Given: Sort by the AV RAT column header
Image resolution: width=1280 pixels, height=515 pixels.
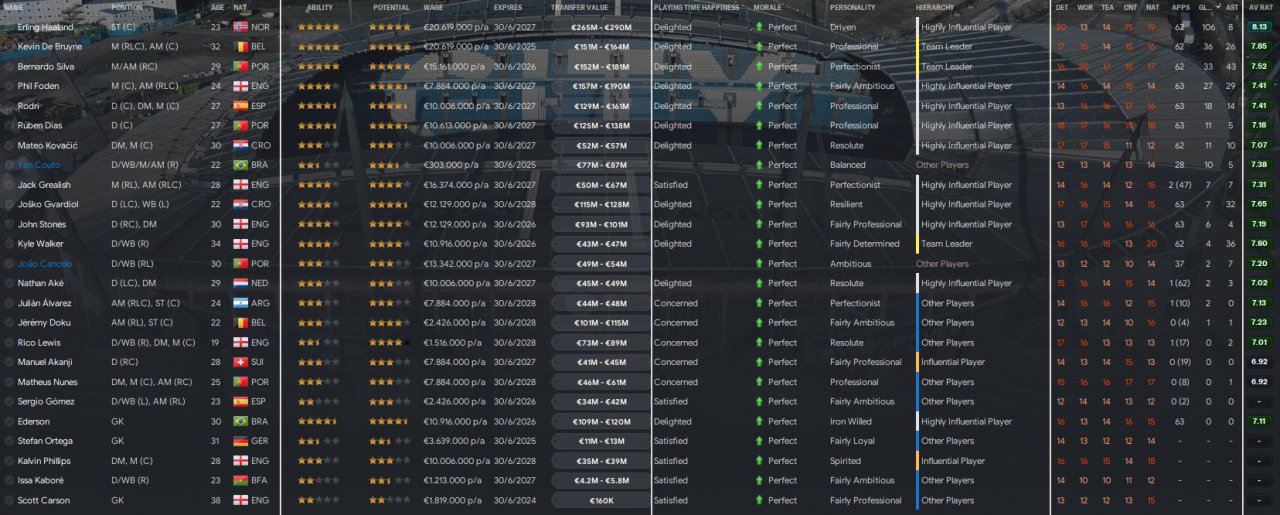Looking at the screenshot, I should click(1259, 7).
